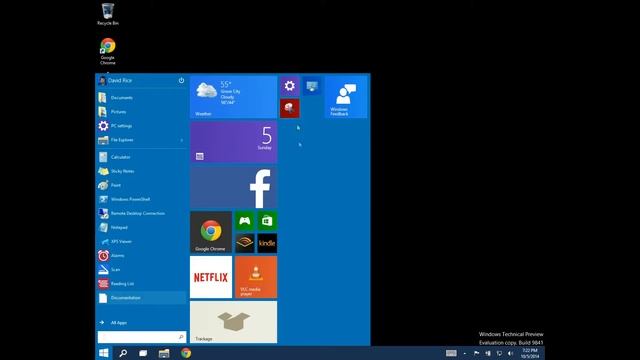
Task: Open the Kindle tile
Action: tap(267, 243)
